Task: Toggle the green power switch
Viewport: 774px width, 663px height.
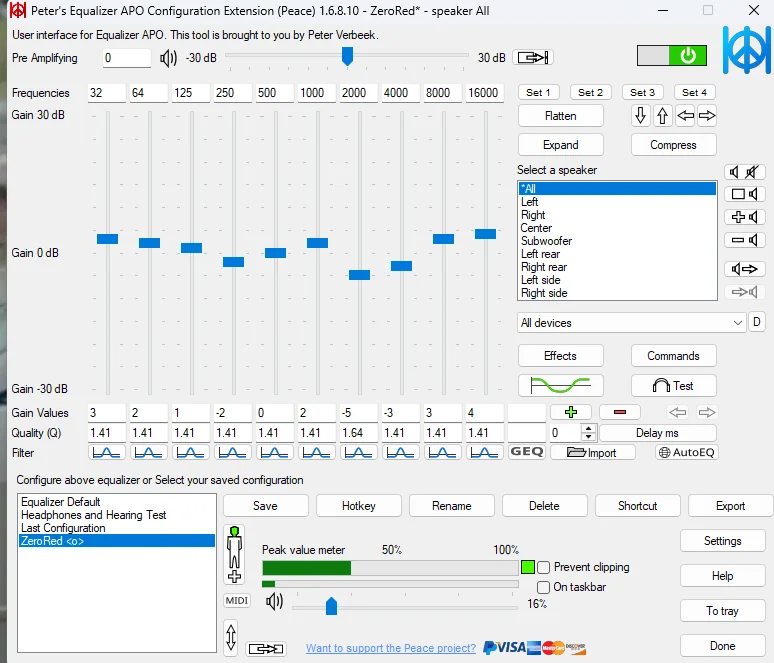Action: [671, 55]
